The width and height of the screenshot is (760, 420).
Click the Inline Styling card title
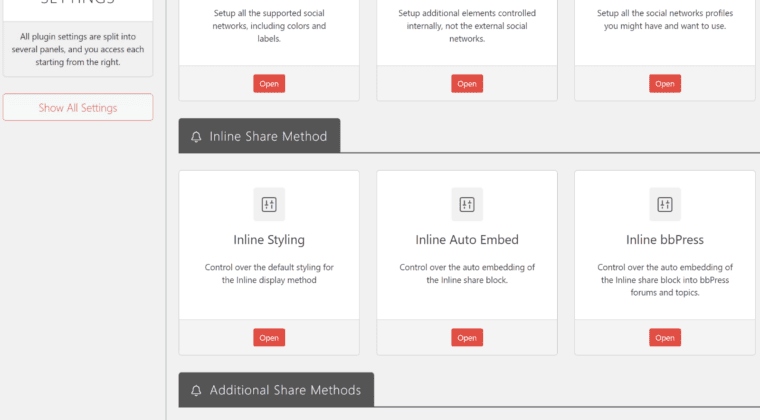(269, 240)
